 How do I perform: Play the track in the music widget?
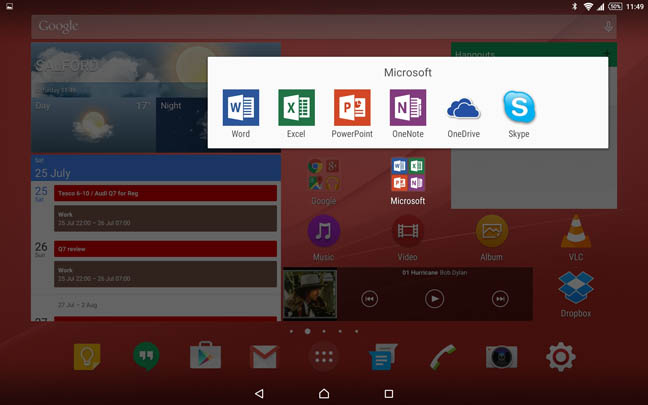point(434,299)
